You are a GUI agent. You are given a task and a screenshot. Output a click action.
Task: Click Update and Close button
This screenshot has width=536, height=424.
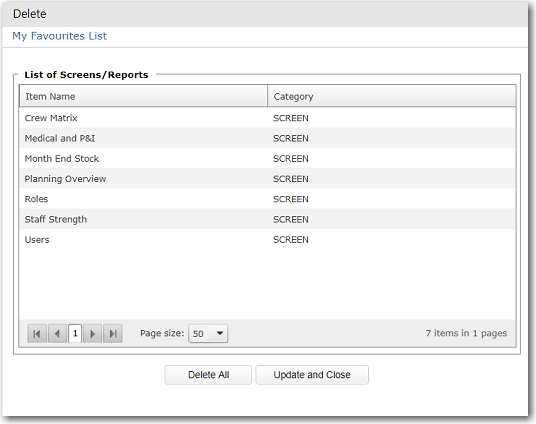pos(312,375)
